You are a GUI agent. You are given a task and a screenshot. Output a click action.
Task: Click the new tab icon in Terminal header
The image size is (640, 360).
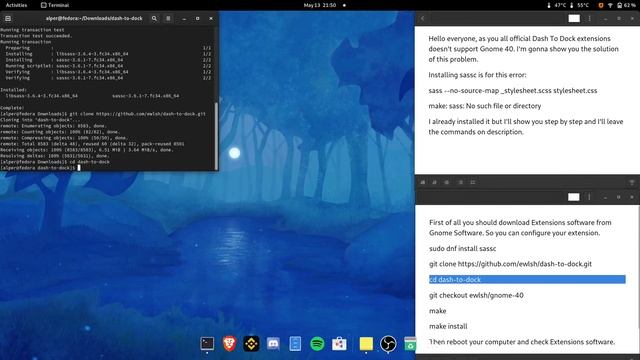pyautogui.click(x=8, y=18)
